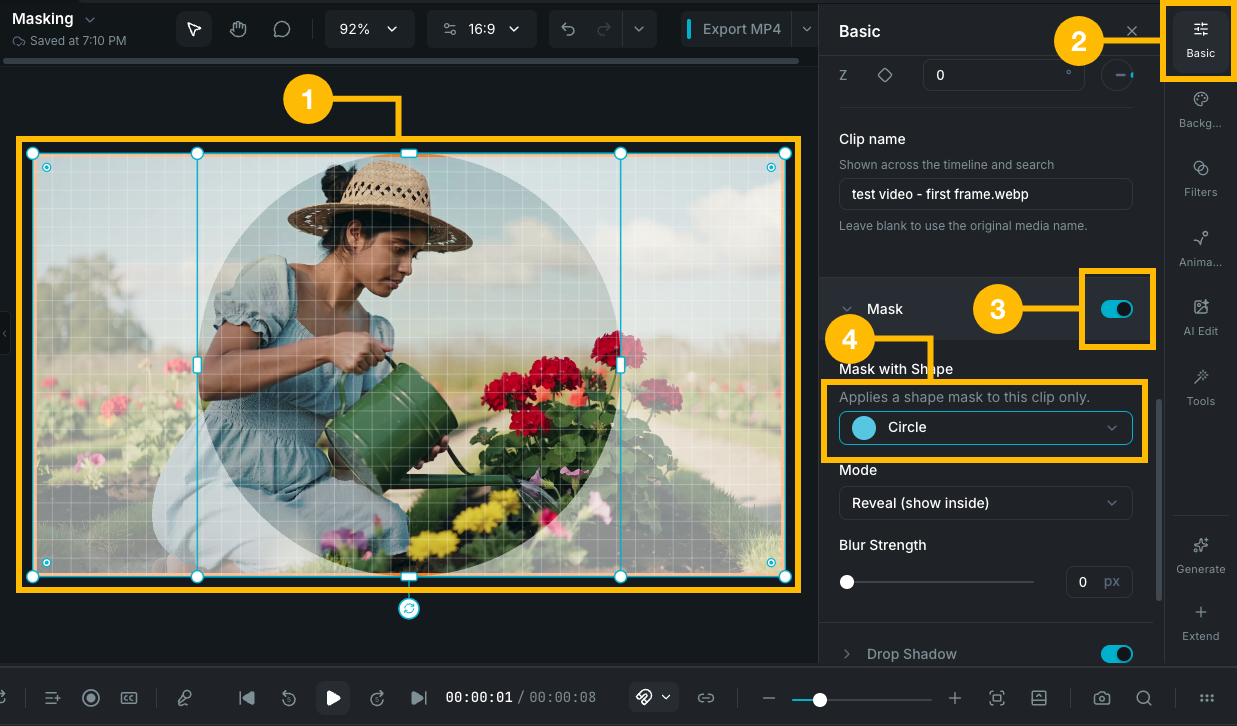Enable the Mask toggle
The height and width of the screenshot is (726, 1237).
tap(1117, 309)
